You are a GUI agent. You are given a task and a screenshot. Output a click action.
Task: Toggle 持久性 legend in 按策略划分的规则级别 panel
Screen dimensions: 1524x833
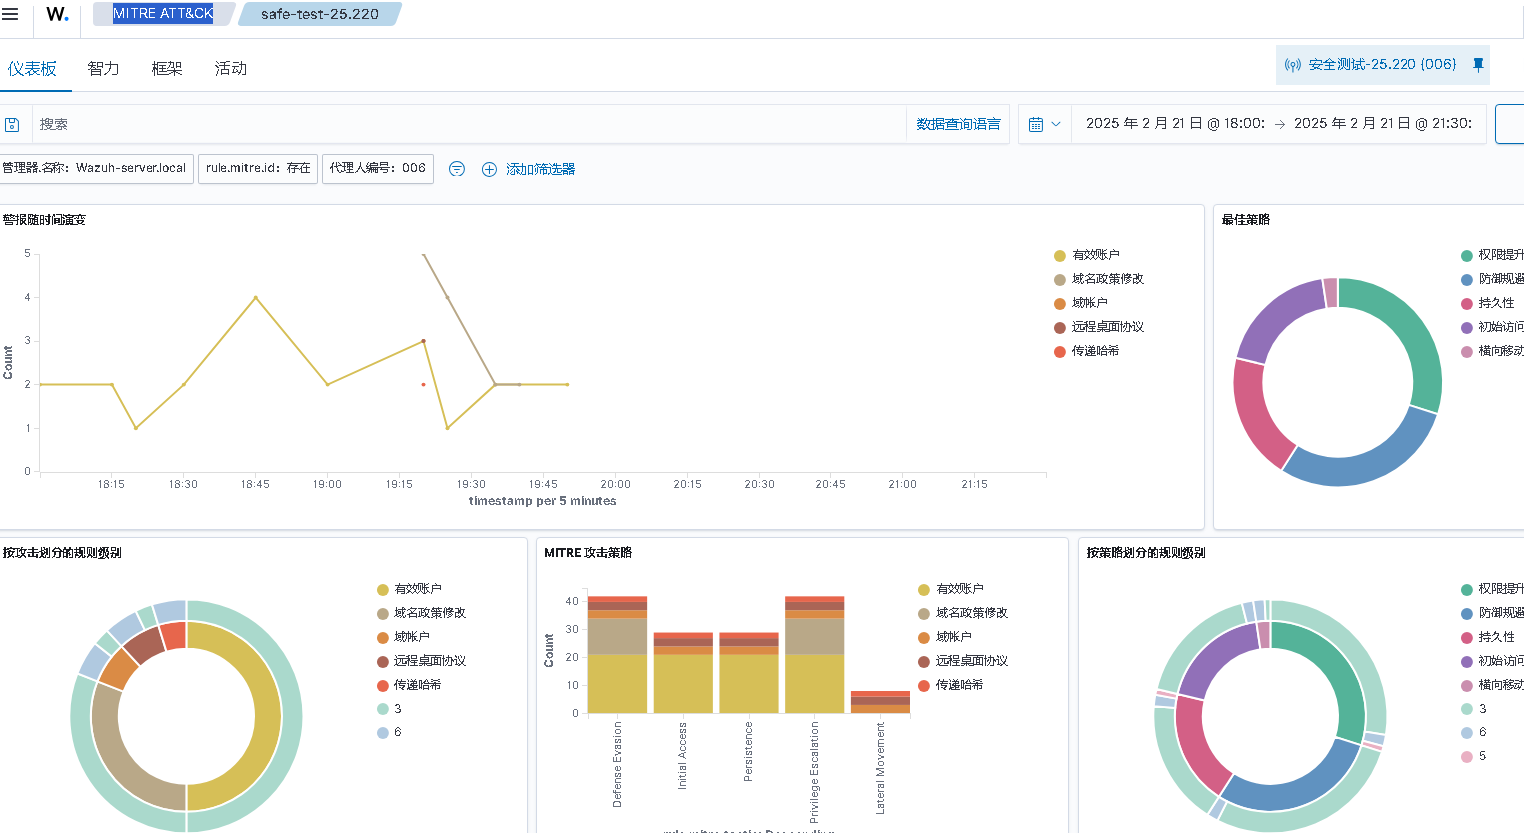(x=1496, y=637)
